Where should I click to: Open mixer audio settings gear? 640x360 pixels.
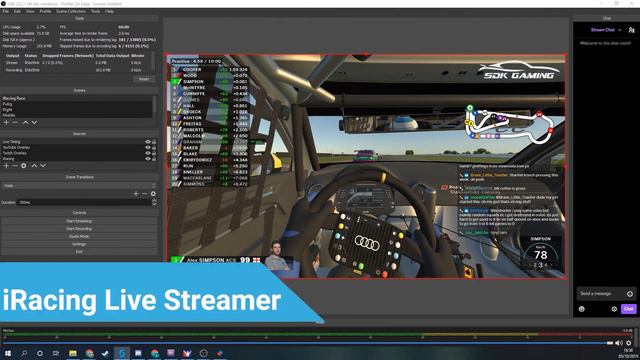click(x=629, y=343)
